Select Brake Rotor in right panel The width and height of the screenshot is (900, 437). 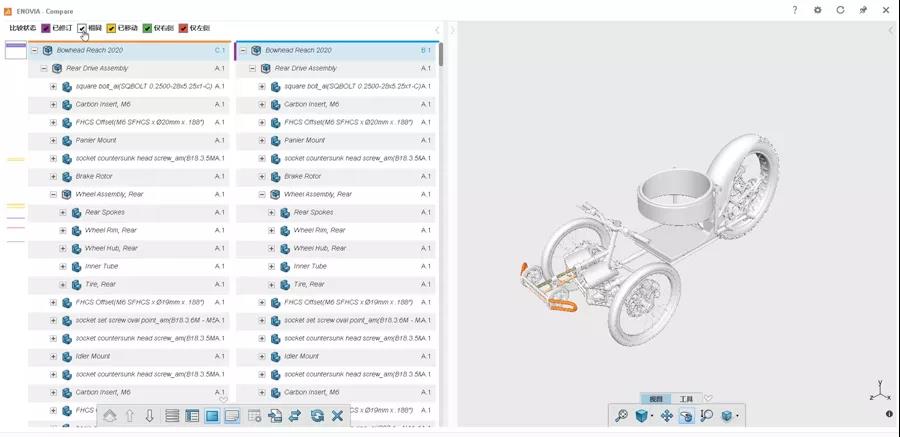(302, 176)
